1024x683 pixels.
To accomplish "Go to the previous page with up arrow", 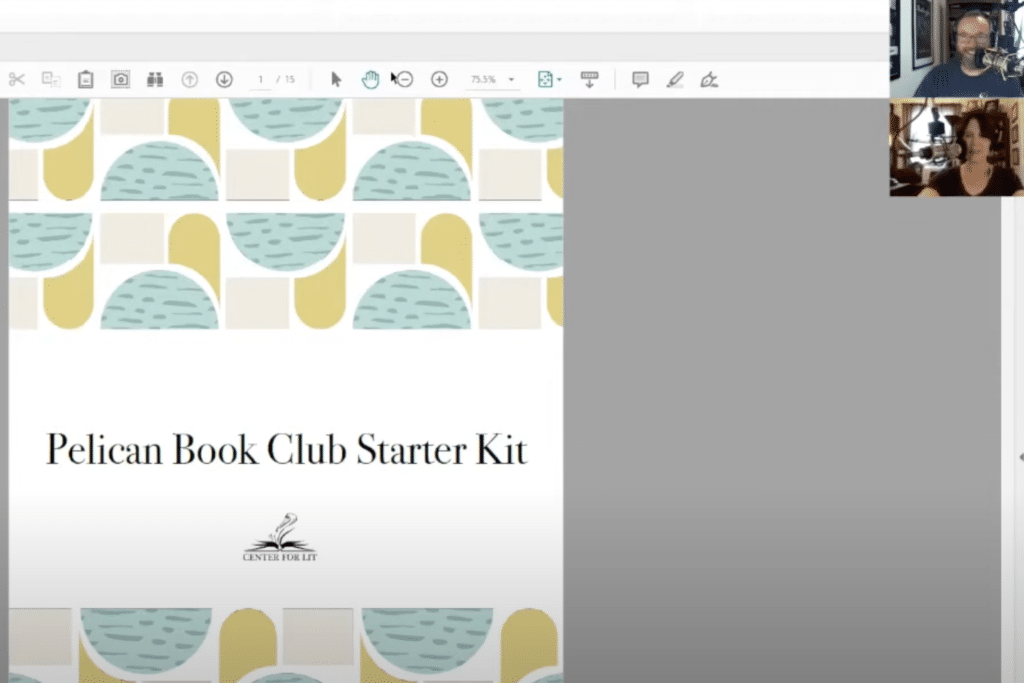I will tap(190, 79).
